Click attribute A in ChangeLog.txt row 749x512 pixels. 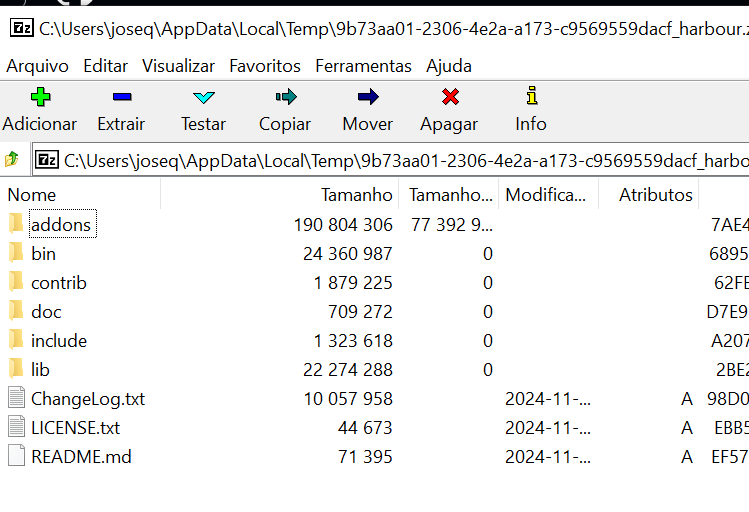687,399
